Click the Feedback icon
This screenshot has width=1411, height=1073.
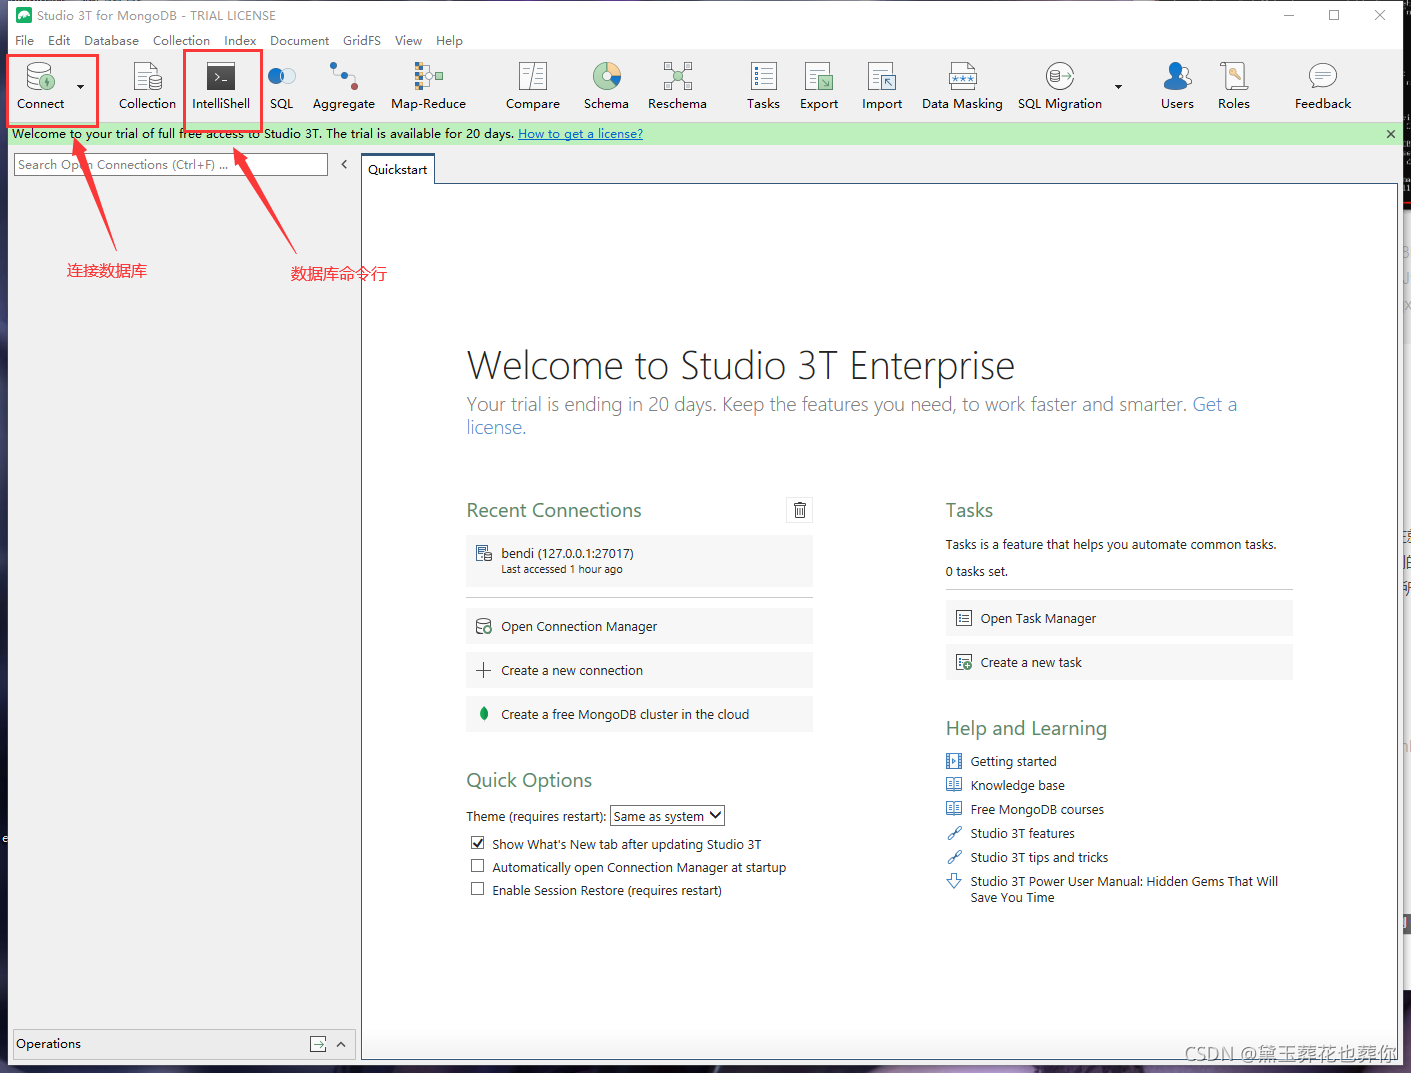[1323, 86]
